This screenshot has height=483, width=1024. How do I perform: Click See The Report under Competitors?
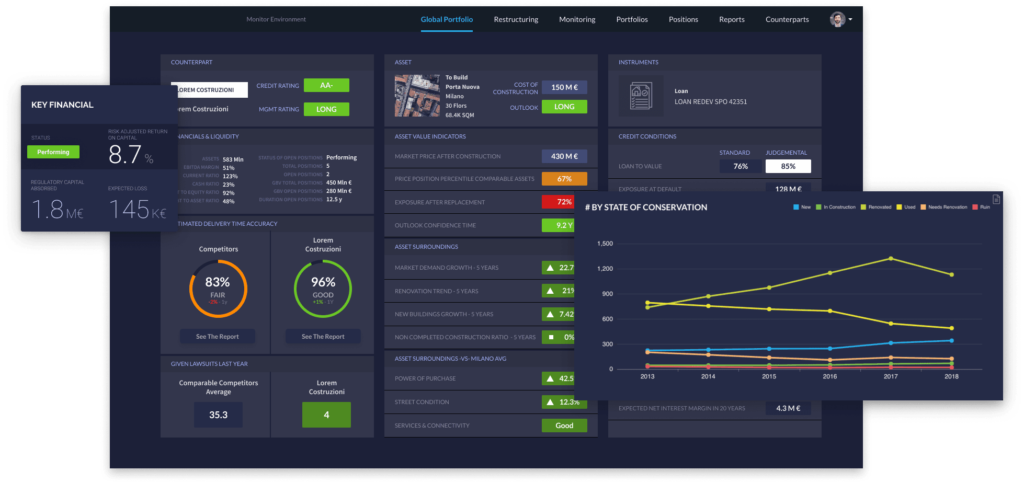coord(217,336)
